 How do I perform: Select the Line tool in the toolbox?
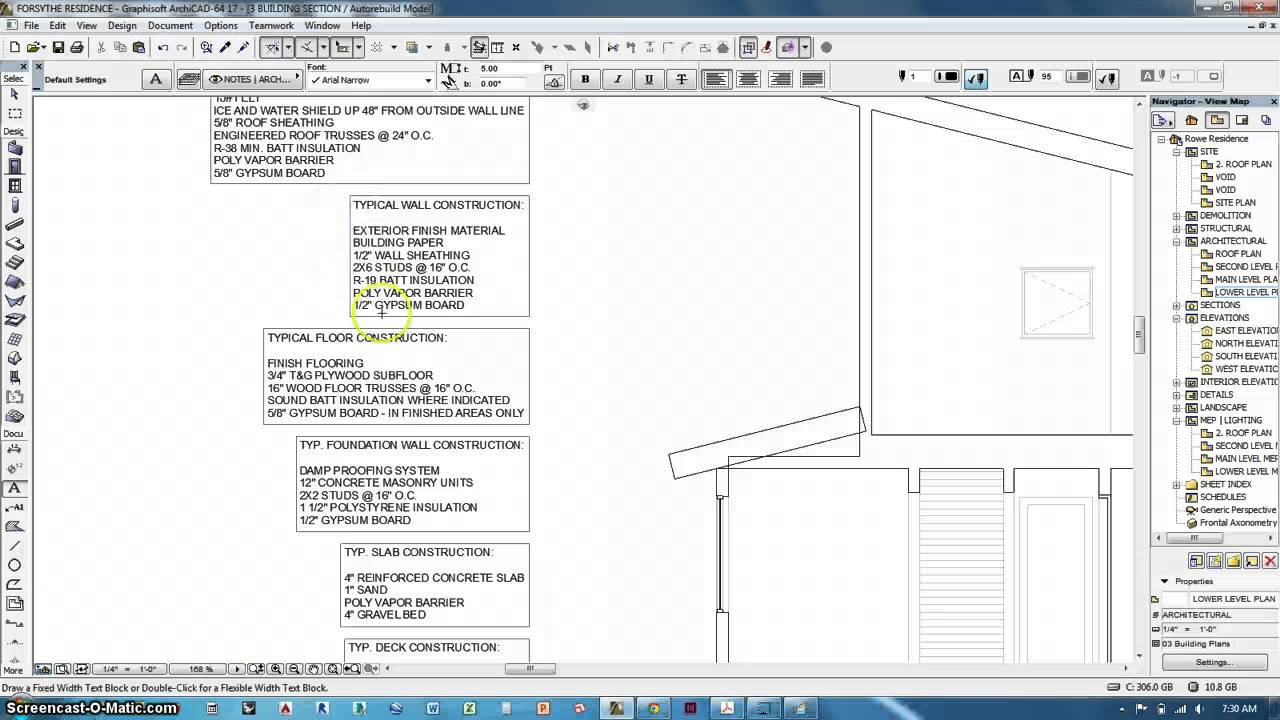15,546
